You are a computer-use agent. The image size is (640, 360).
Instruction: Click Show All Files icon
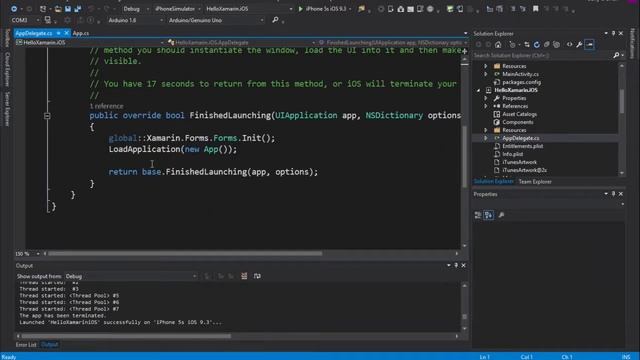[x=556, y=44]
